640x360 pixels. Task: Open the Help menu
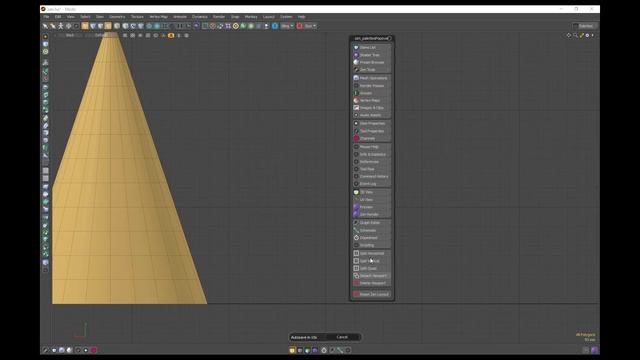(301, 17)
